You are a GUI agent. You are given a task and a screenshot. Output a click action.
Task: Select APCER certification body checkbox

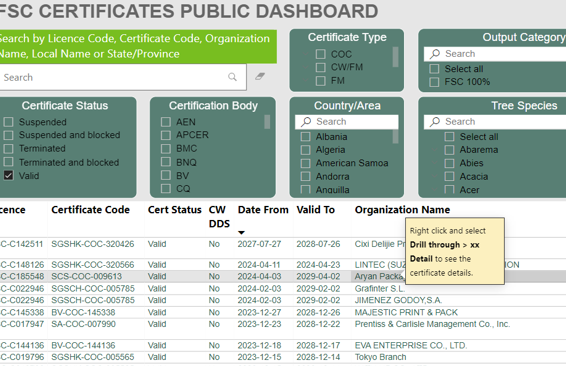tap(166, 135)
